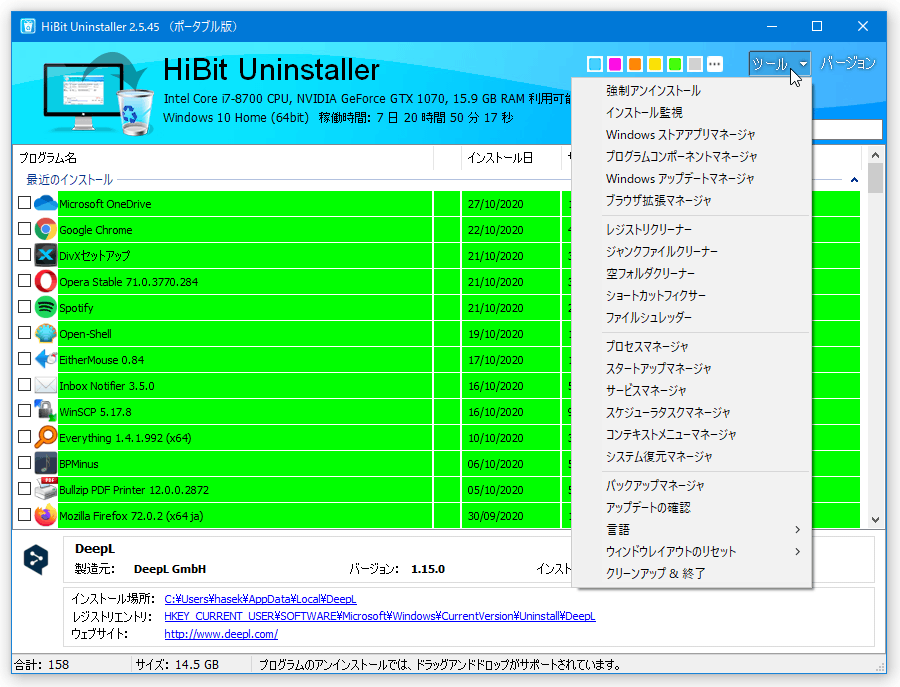Select アップデートの確認 menu entry
This screenshot has width=900, height=687.
[692, 507]
